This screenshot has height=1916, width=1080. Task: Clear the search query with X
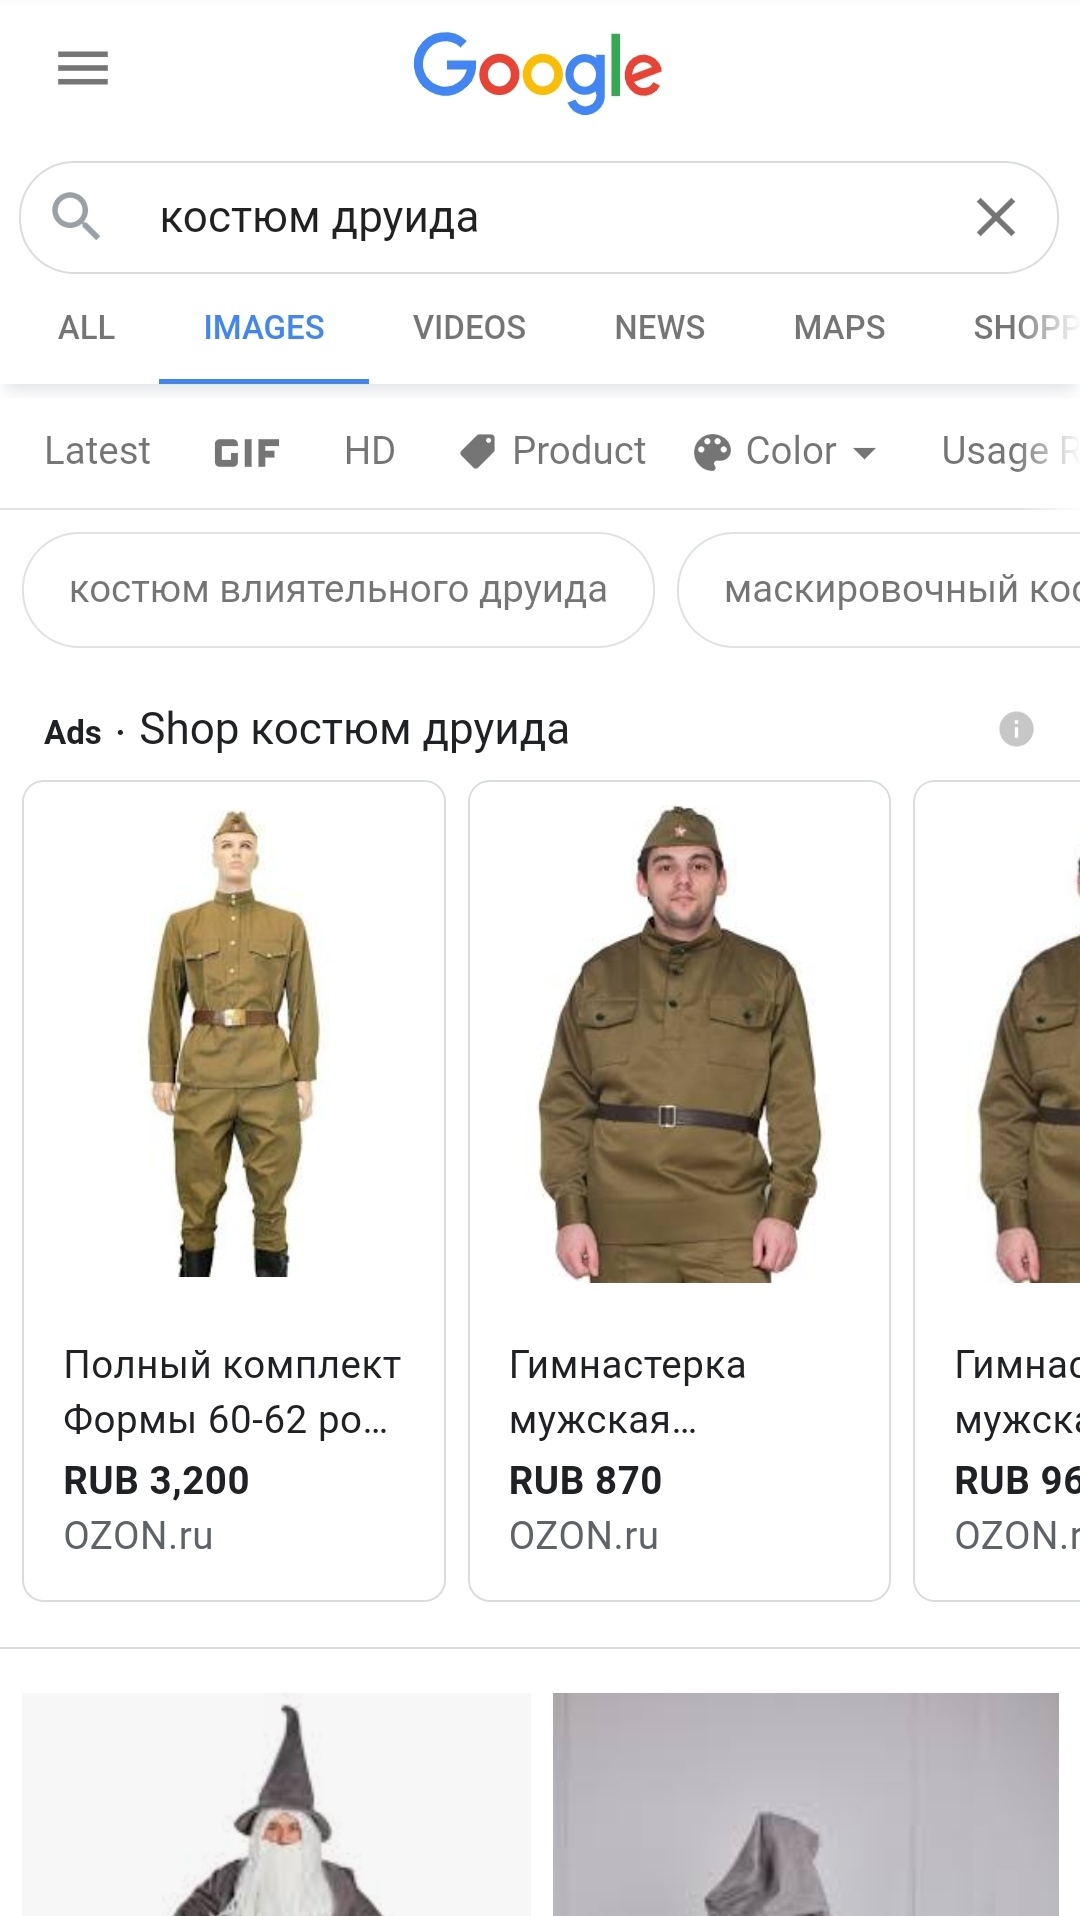[996, 217]
